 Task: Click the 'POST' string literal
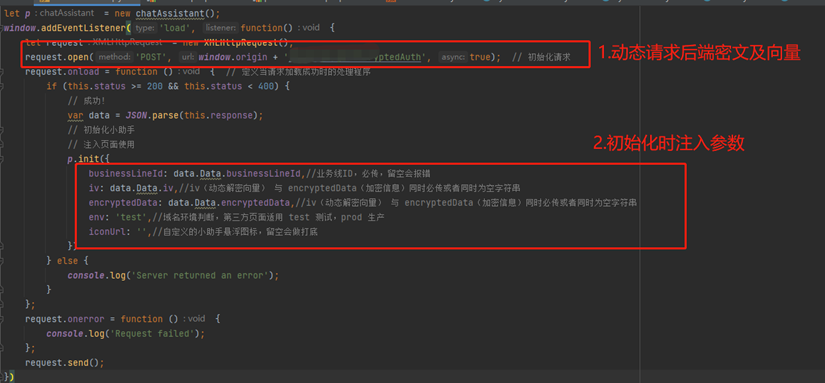coord(153,57)
